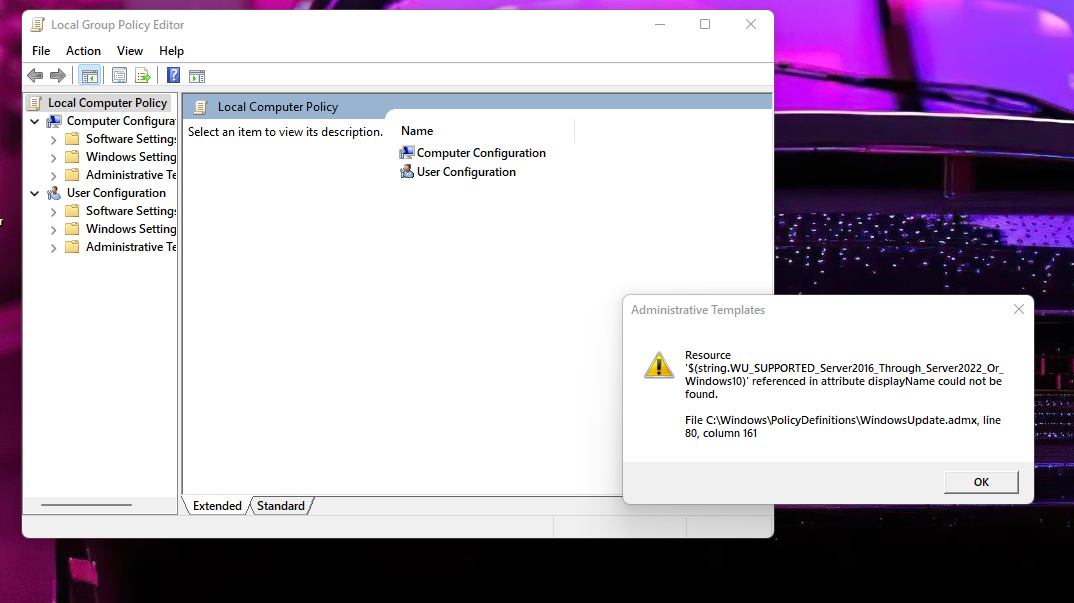Select Computer Configuration icon in the Name list

[x=407, y=153]
